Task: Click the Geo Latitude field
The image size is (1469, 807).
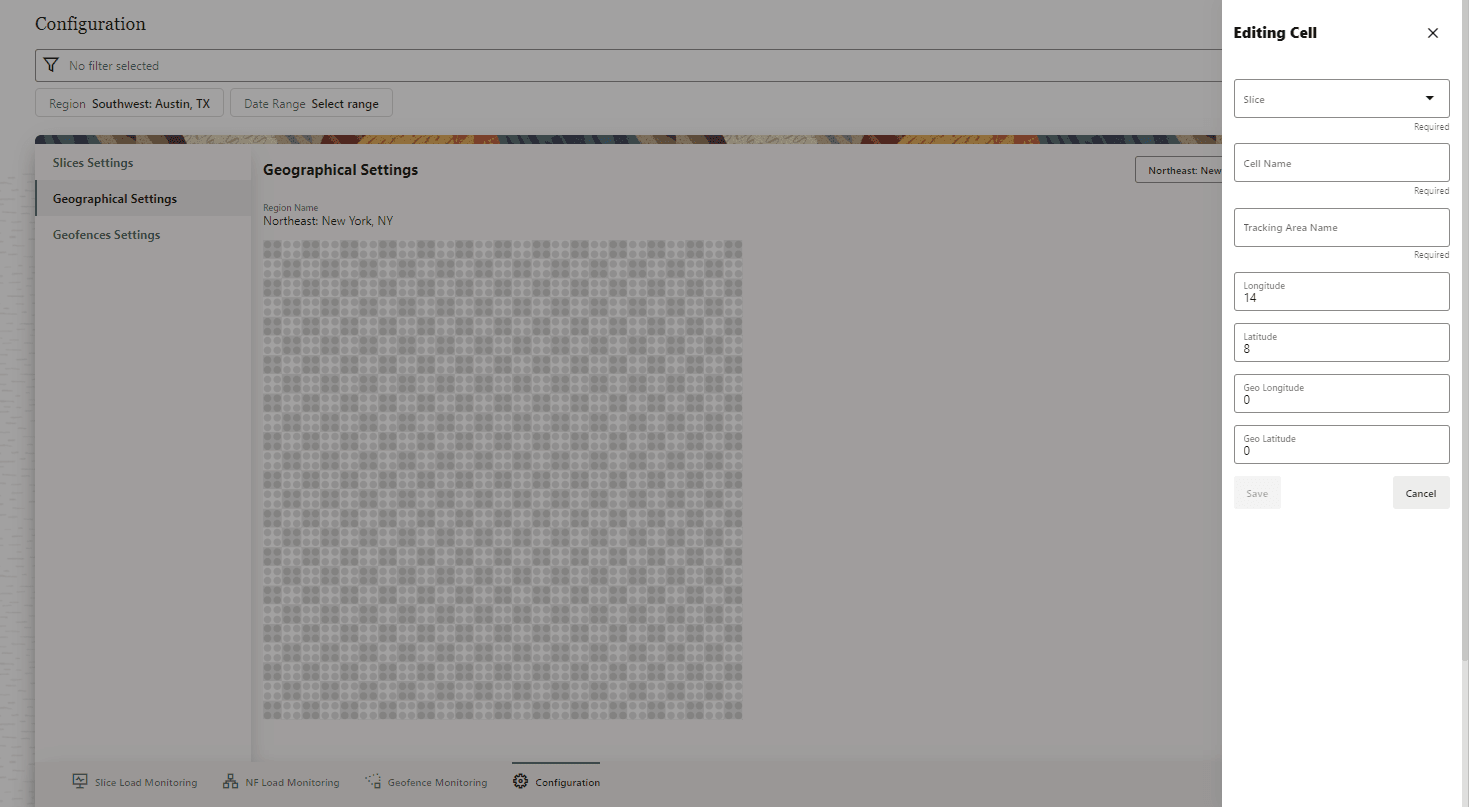Action: [x=1341, y=445]
